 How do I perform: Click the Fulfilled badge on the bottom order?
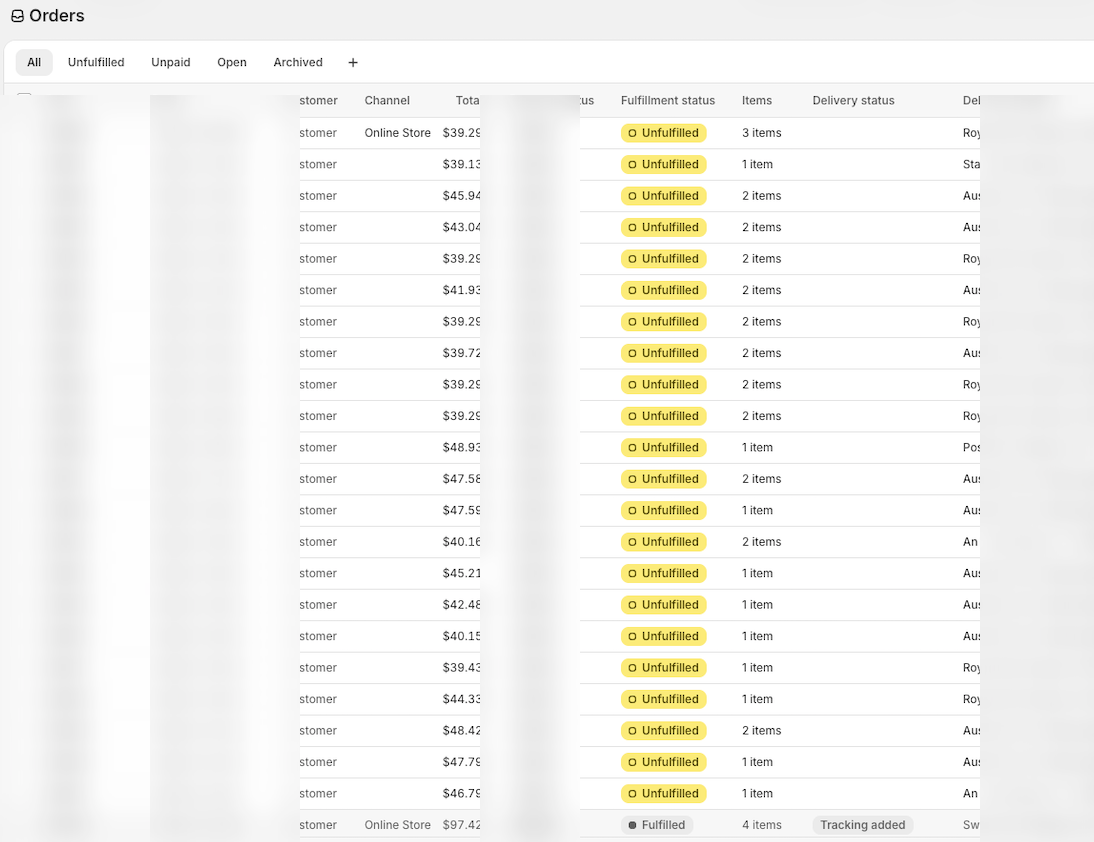pos(656,824)
